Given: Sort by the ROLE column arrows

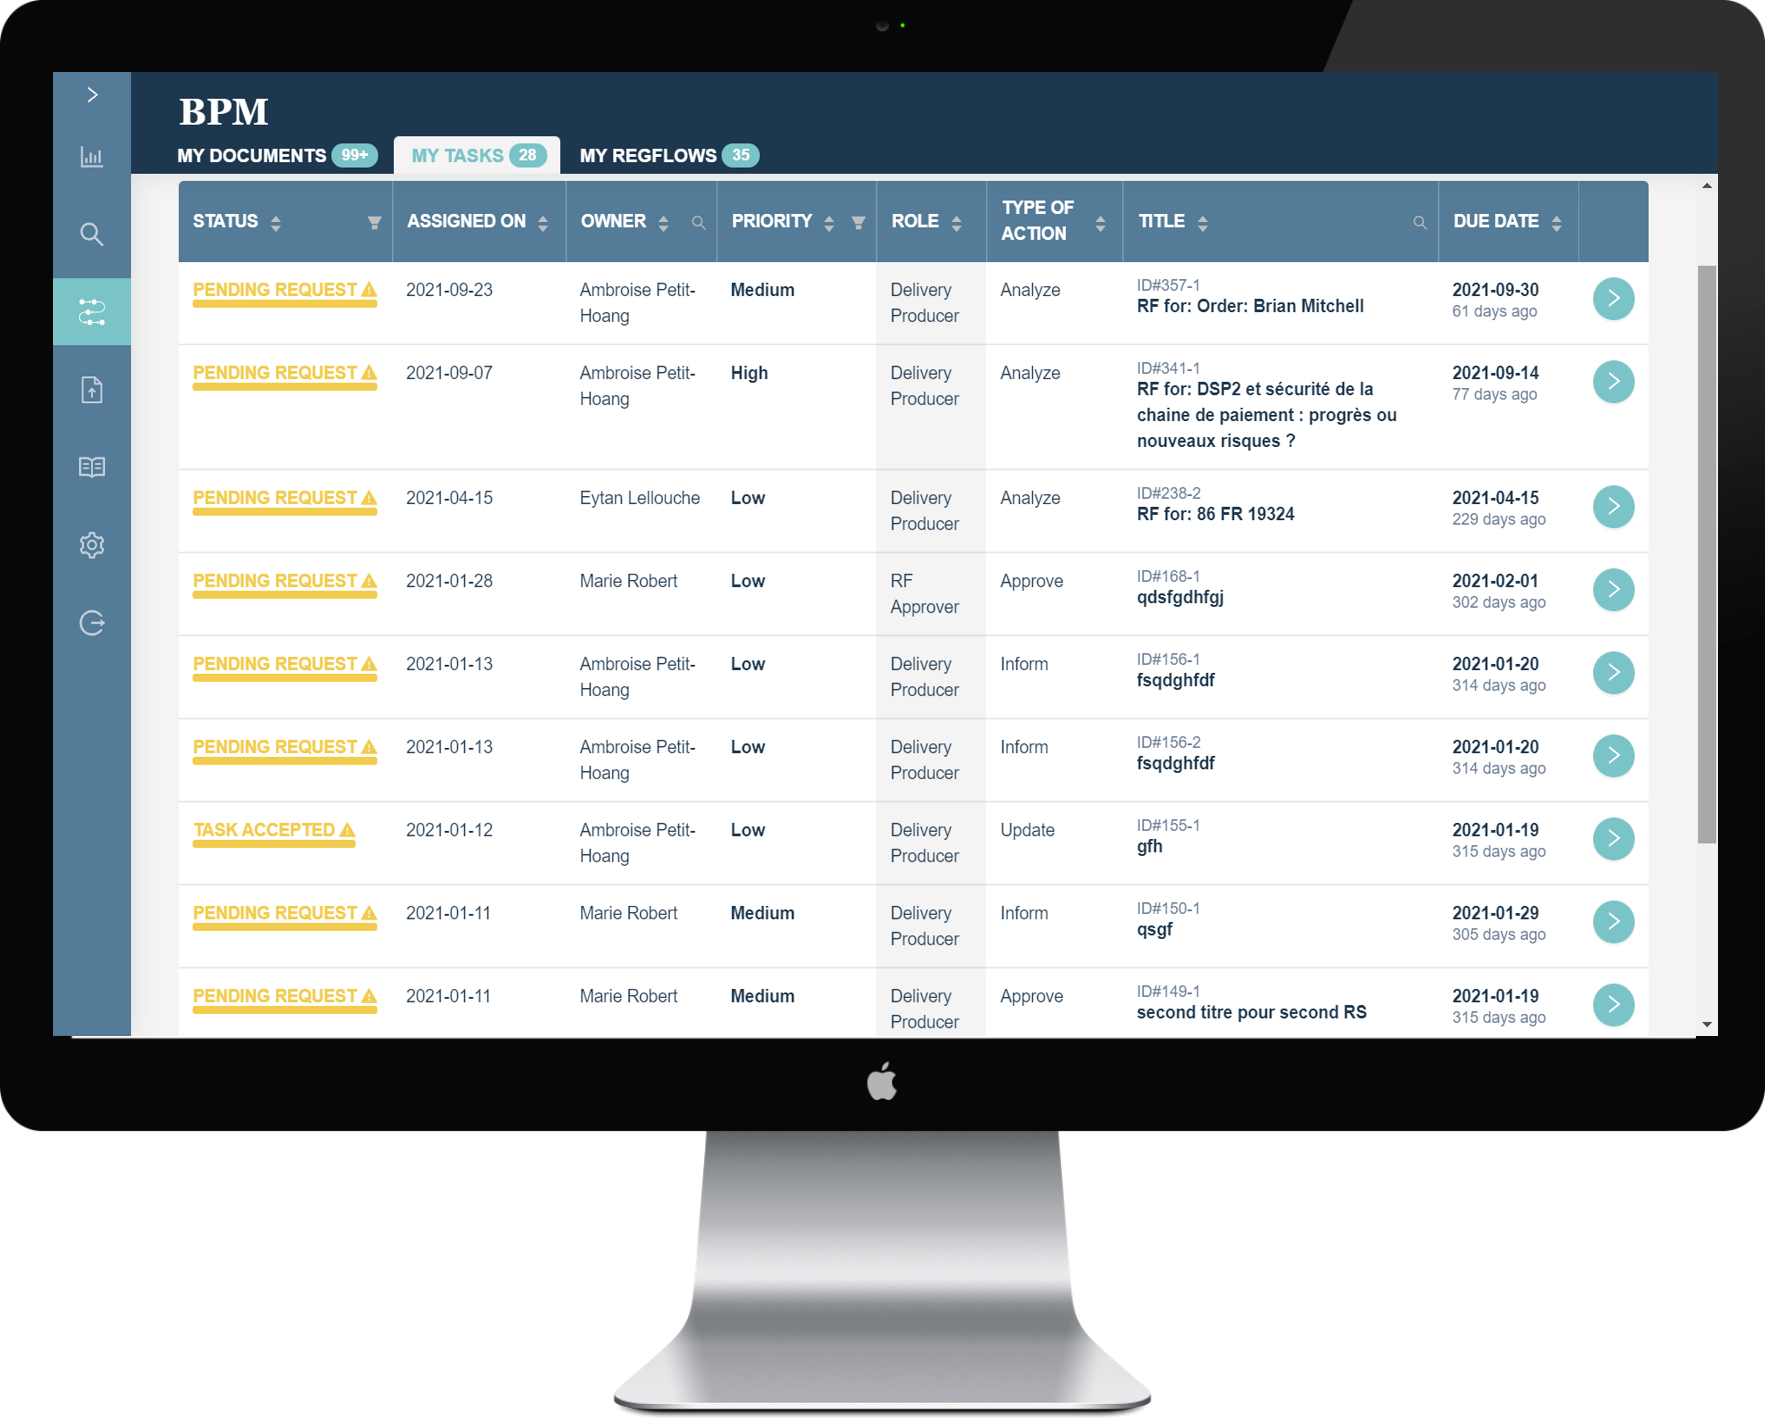Looking at the screenshot, I should pyautogui.click(x=957, y=223).
